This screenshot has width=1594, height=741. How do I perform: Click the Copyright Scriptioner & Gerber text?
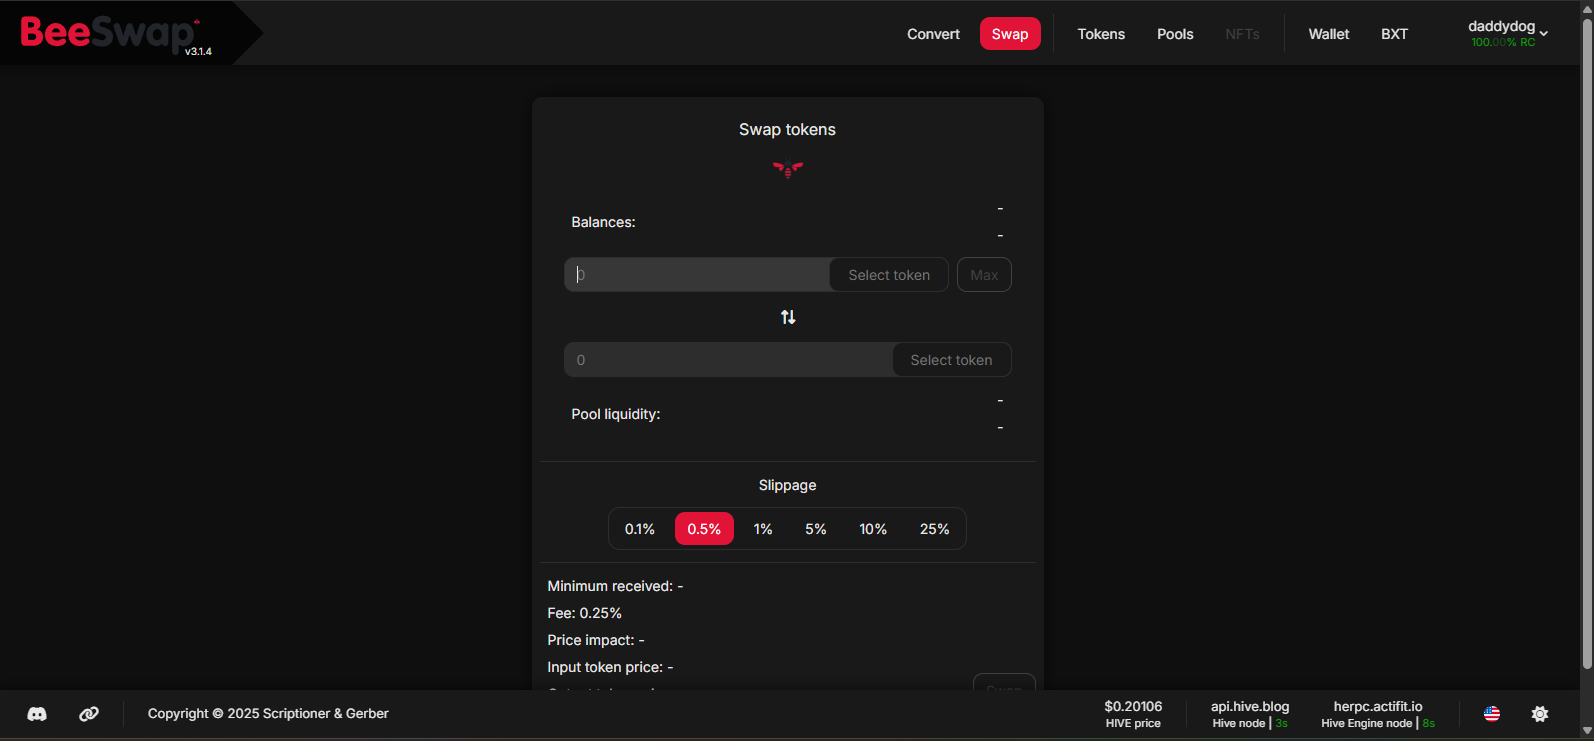tap(268, 714)
